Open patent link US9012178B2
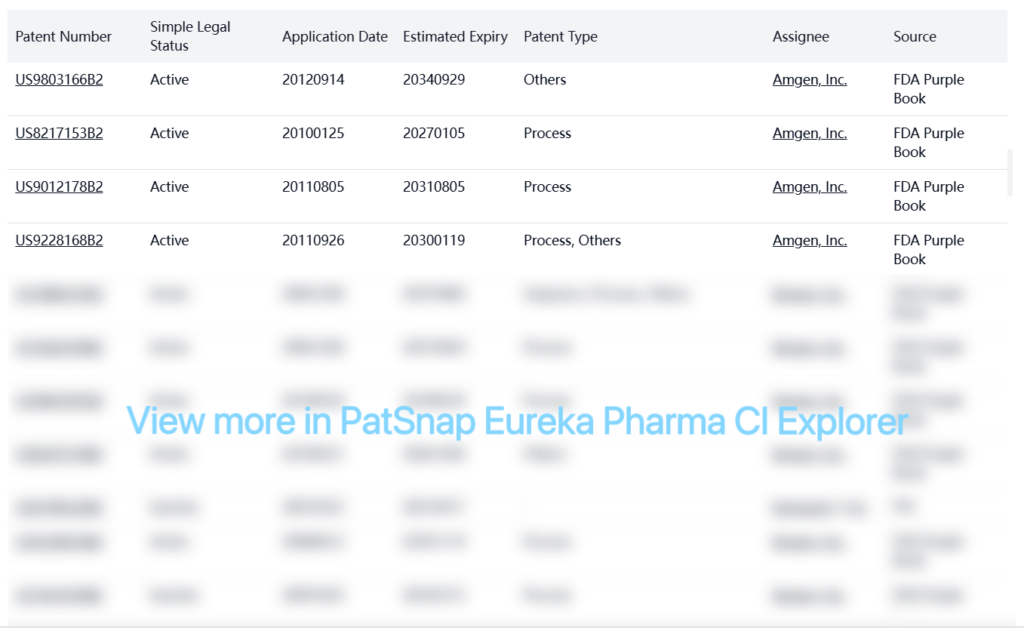This screenshot has height=628, width=1024. click(x=59, y=187)
